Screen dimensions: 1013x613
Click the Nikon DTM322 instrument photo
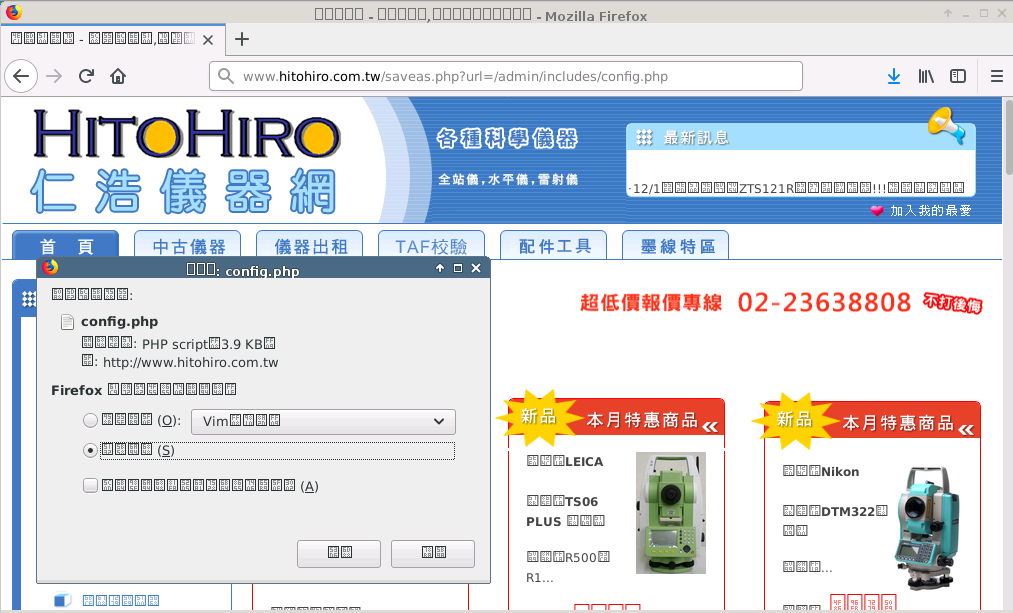928,528
